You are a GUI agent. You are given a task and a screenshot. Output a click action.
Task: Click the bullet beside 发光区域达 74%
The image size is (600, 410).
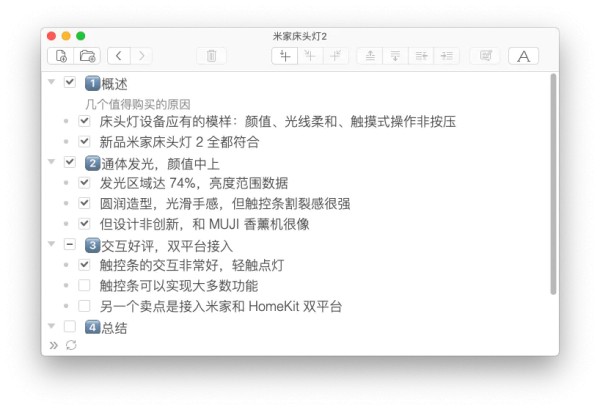[x=66, y=183]
